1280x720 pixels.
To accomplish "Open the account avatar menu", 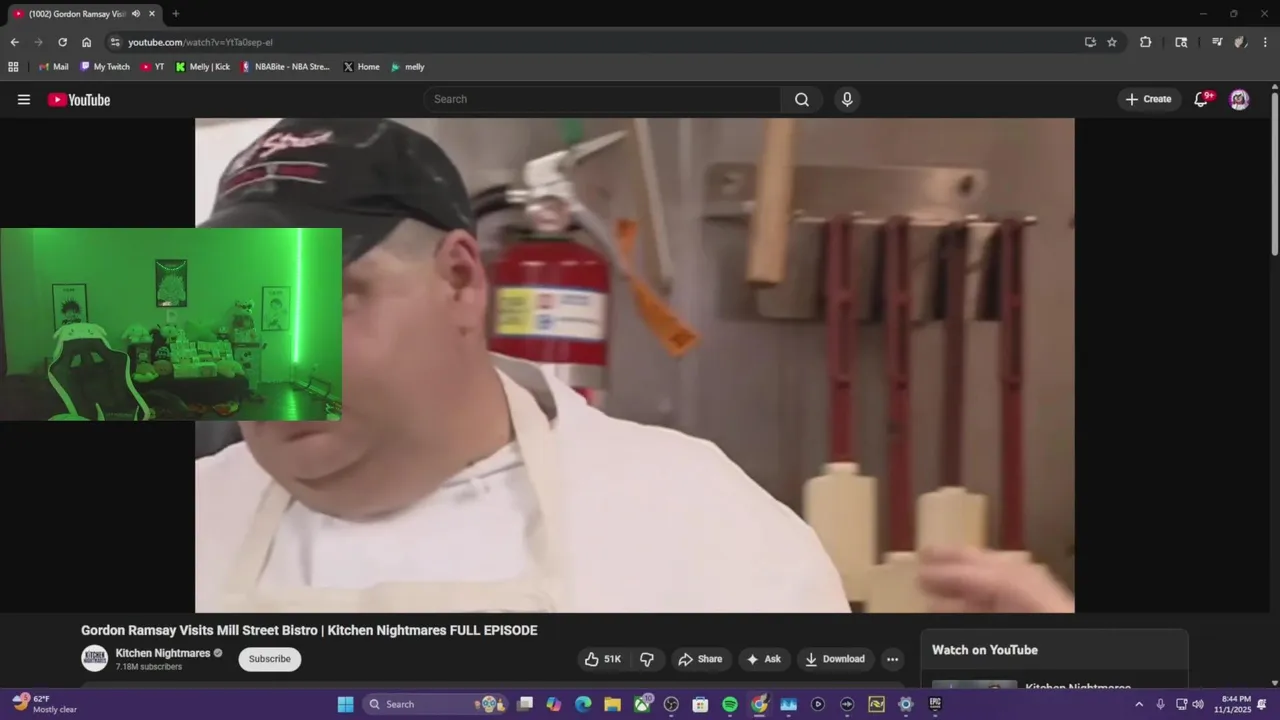I will pos(1239,99).
